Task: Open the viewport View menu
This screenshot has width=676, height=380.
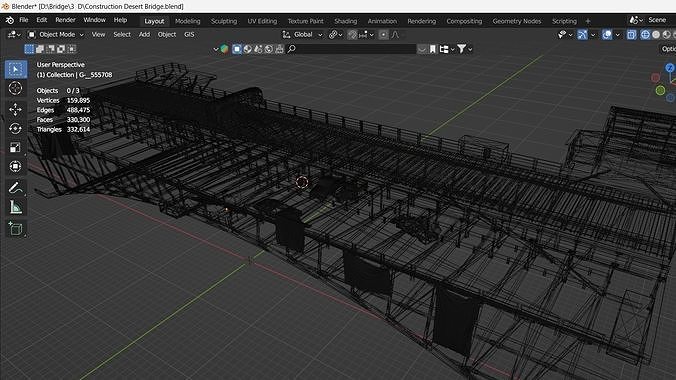Action: [98, 35]
